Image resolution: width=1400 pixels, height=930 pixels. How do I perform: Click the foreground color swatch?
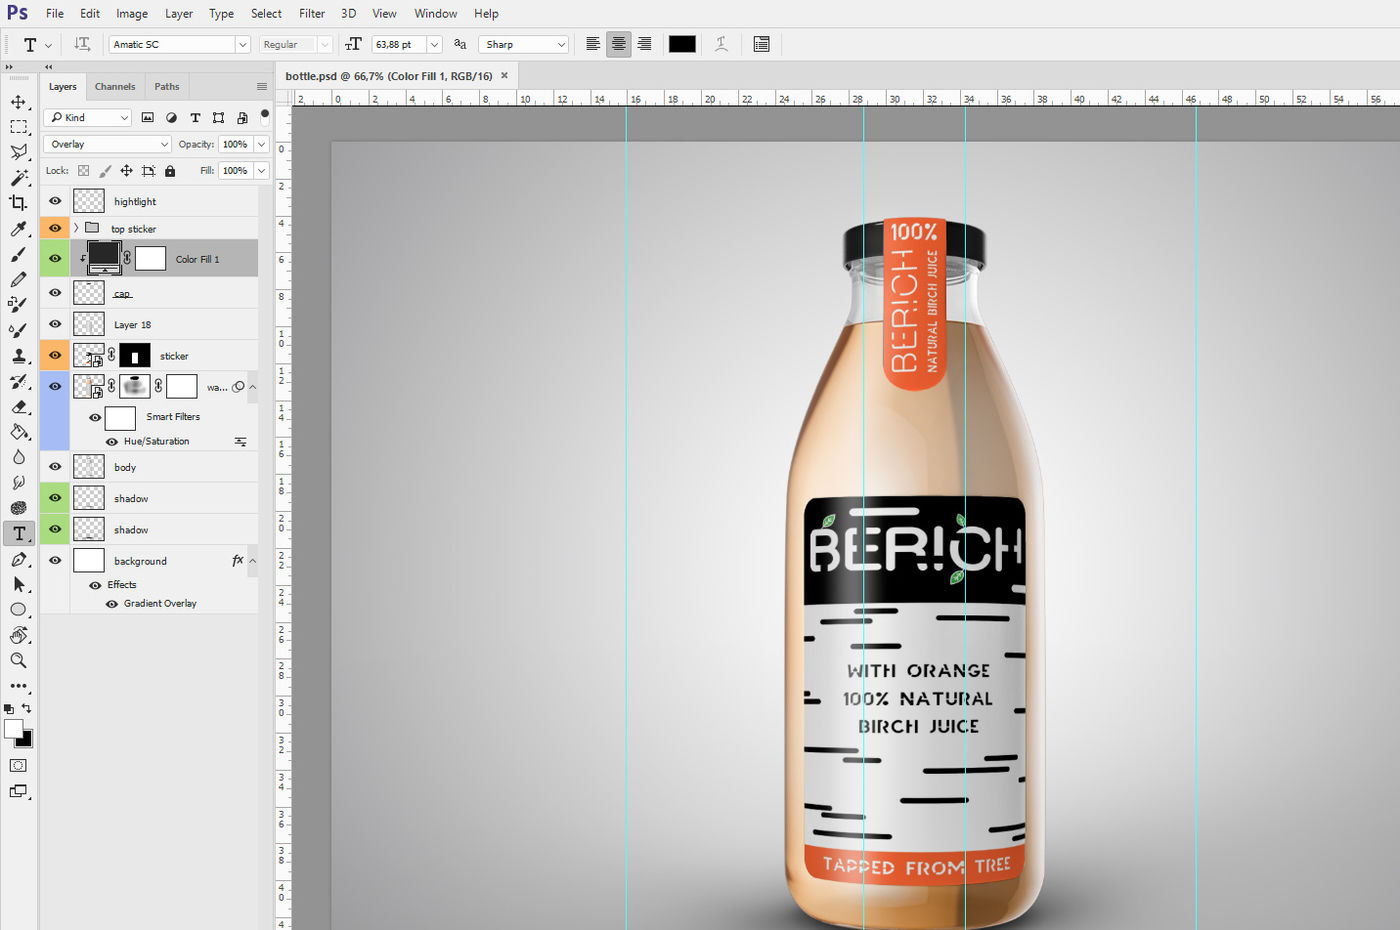(x=13, y=729)
